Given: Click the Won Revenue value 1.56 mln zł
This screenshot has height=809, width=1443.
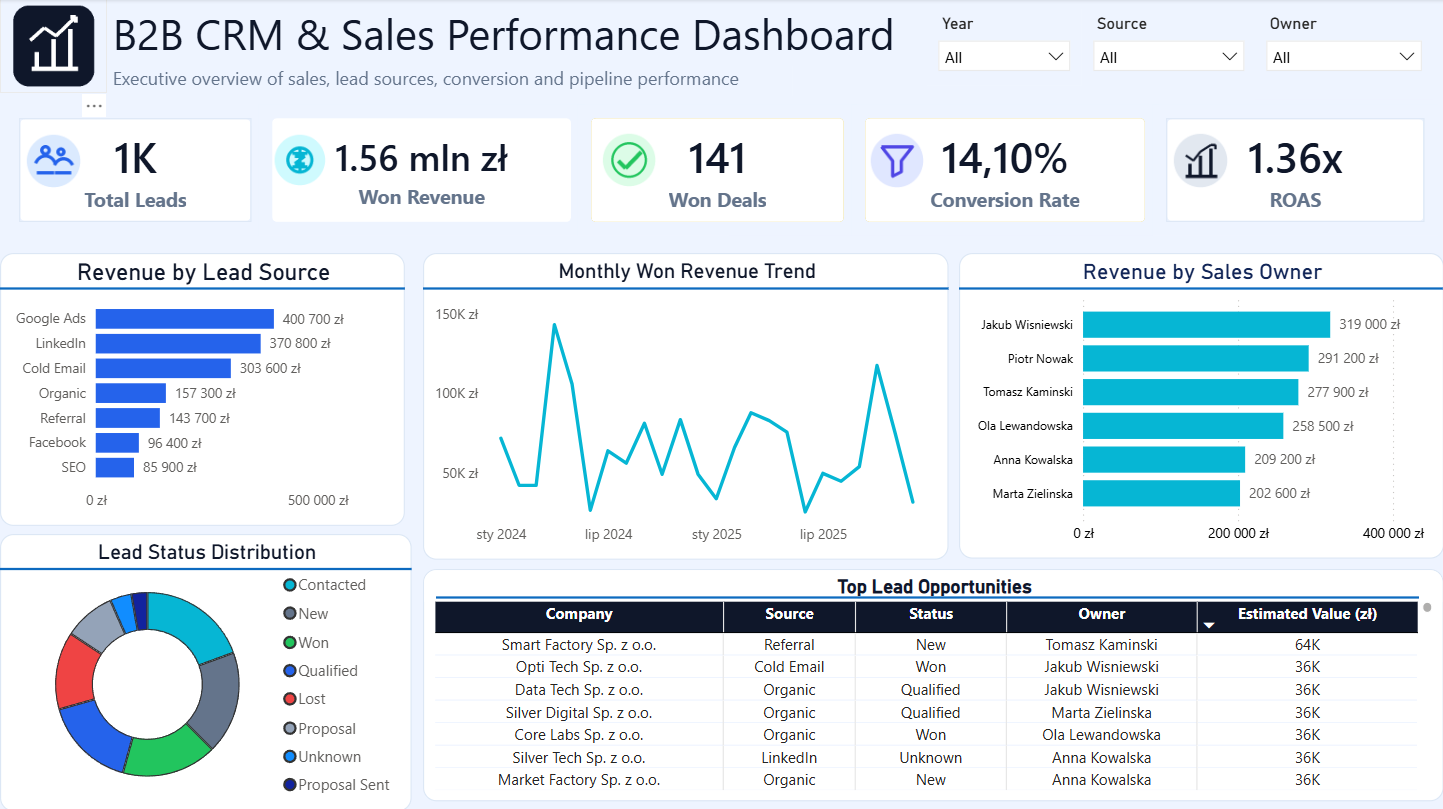Looking at the screenshot, I should (421, 158).
